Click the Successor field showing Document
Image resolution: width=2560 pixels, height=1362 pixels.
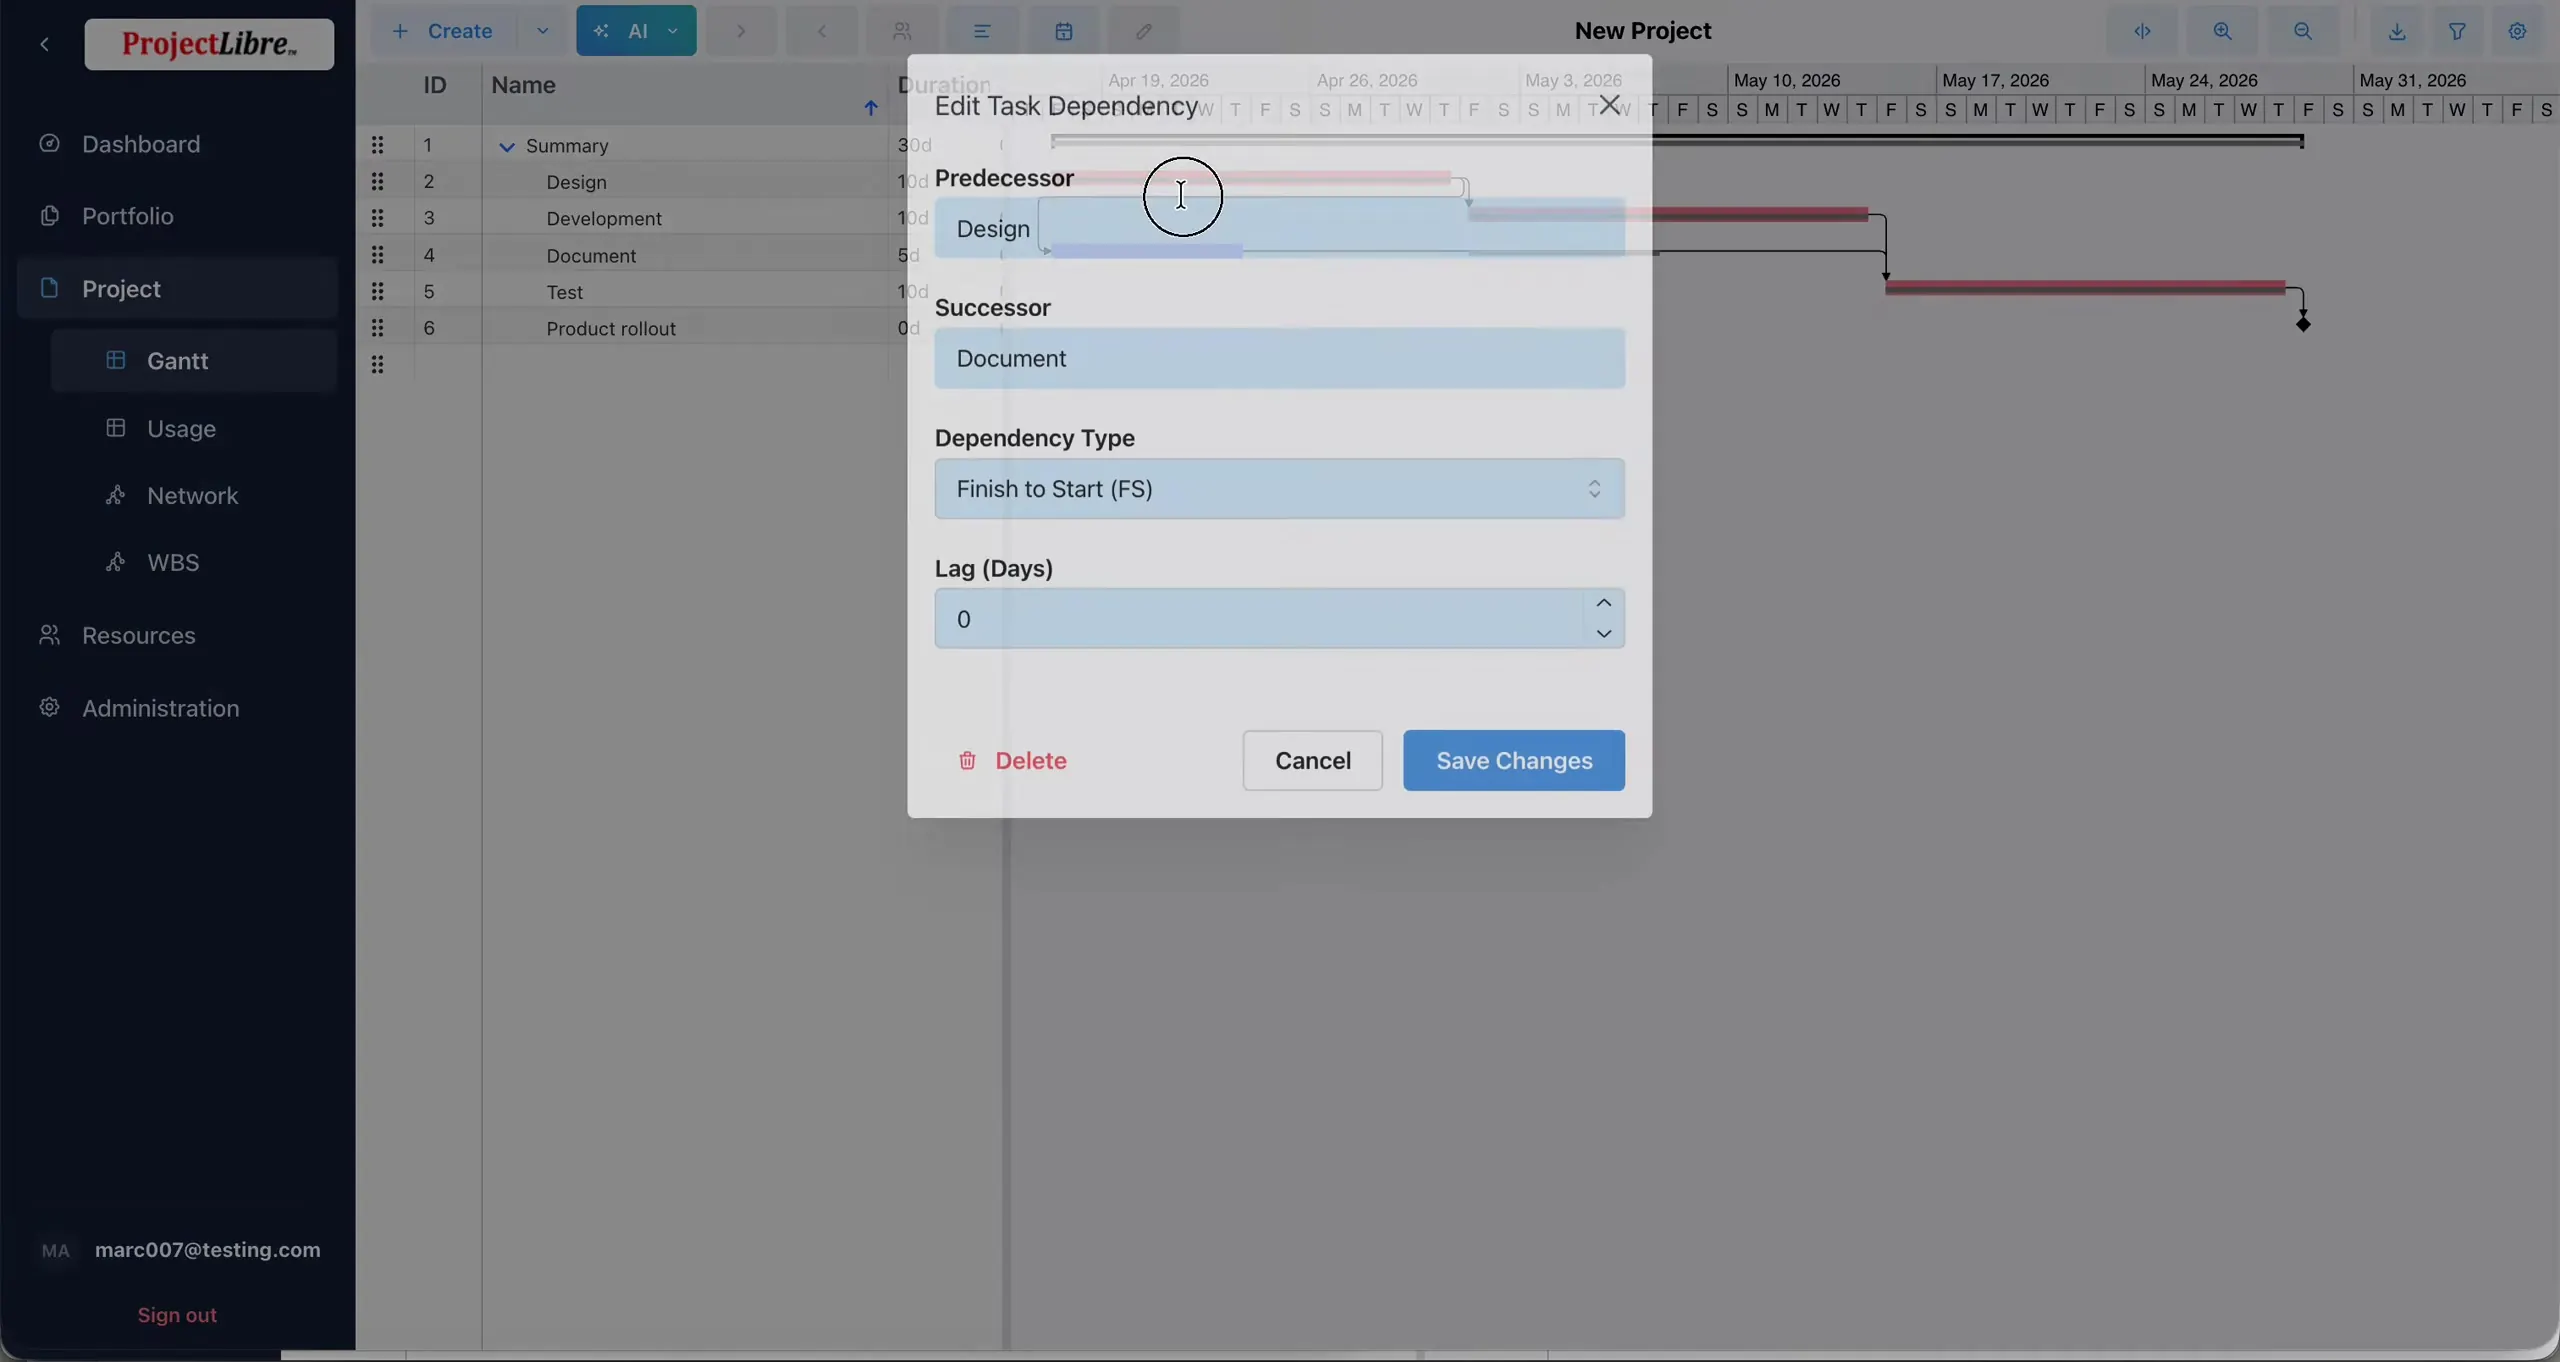coord(1279,358)
